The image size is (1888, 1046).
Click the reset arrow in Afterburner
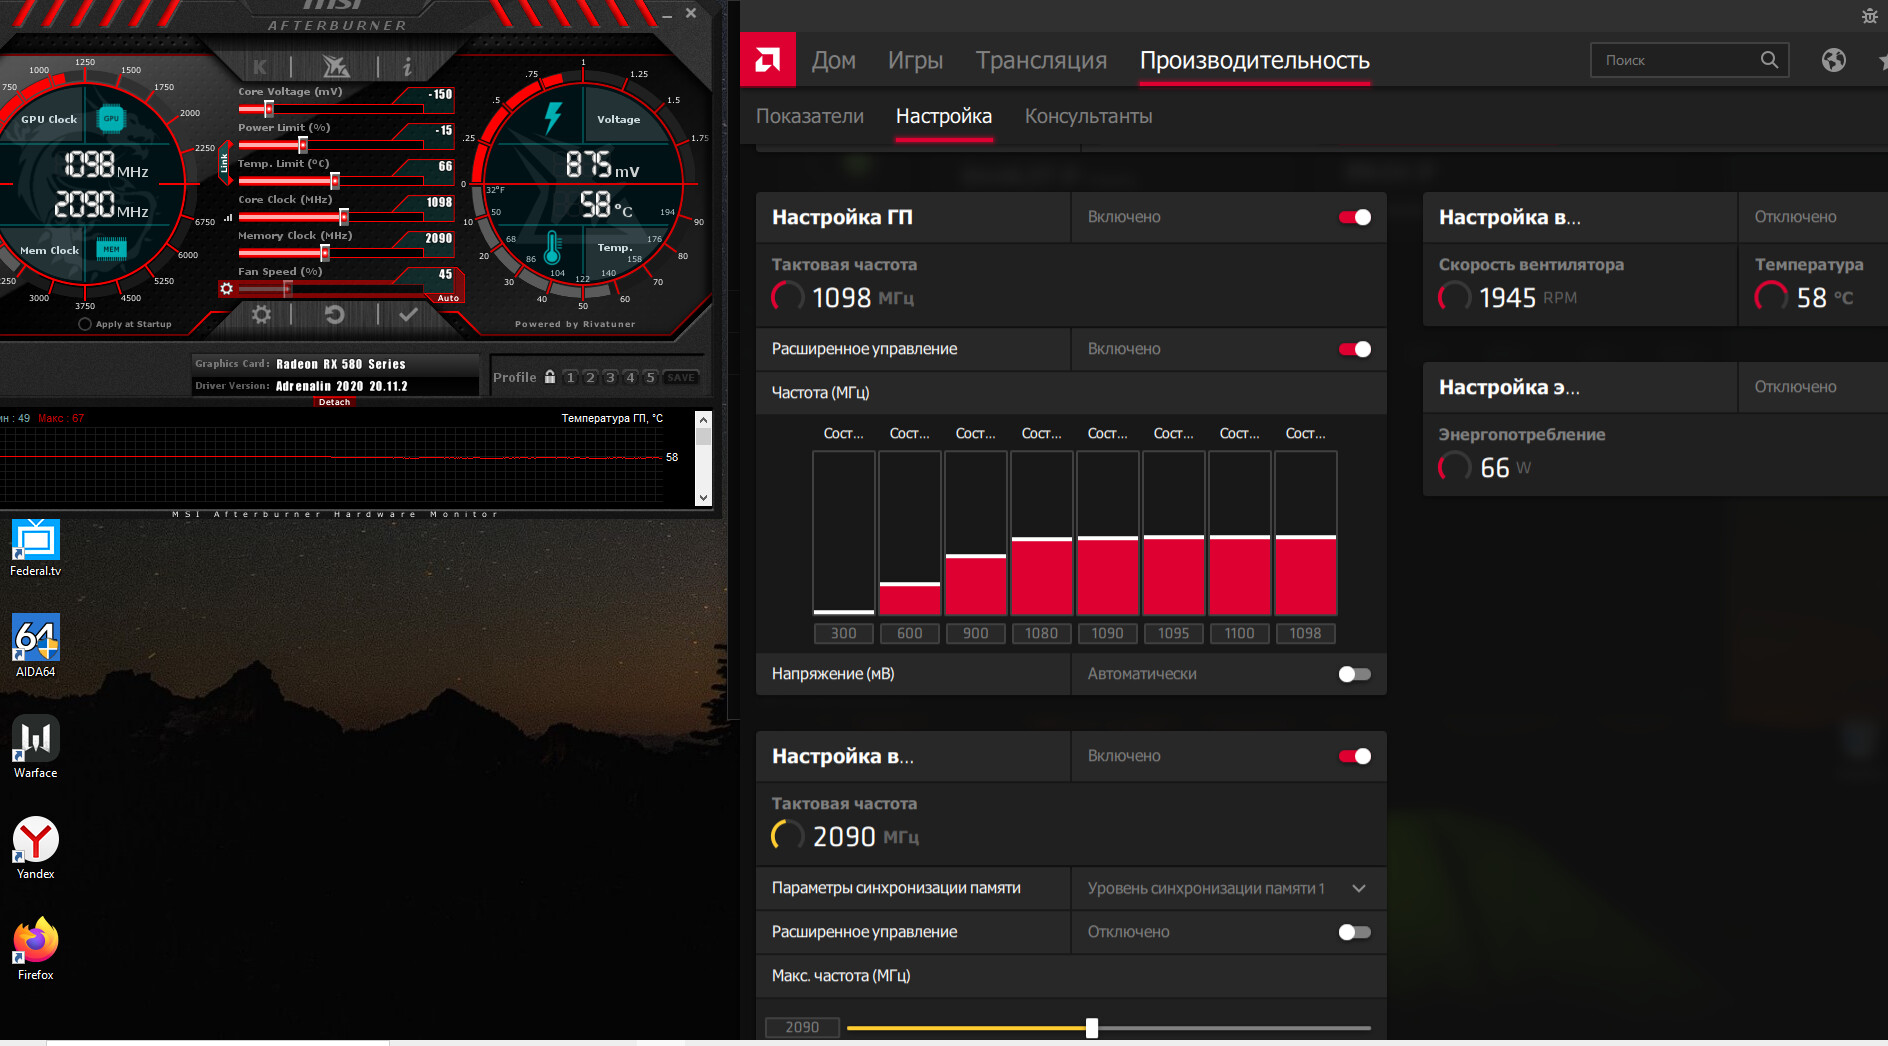click(x=334, y=315)
